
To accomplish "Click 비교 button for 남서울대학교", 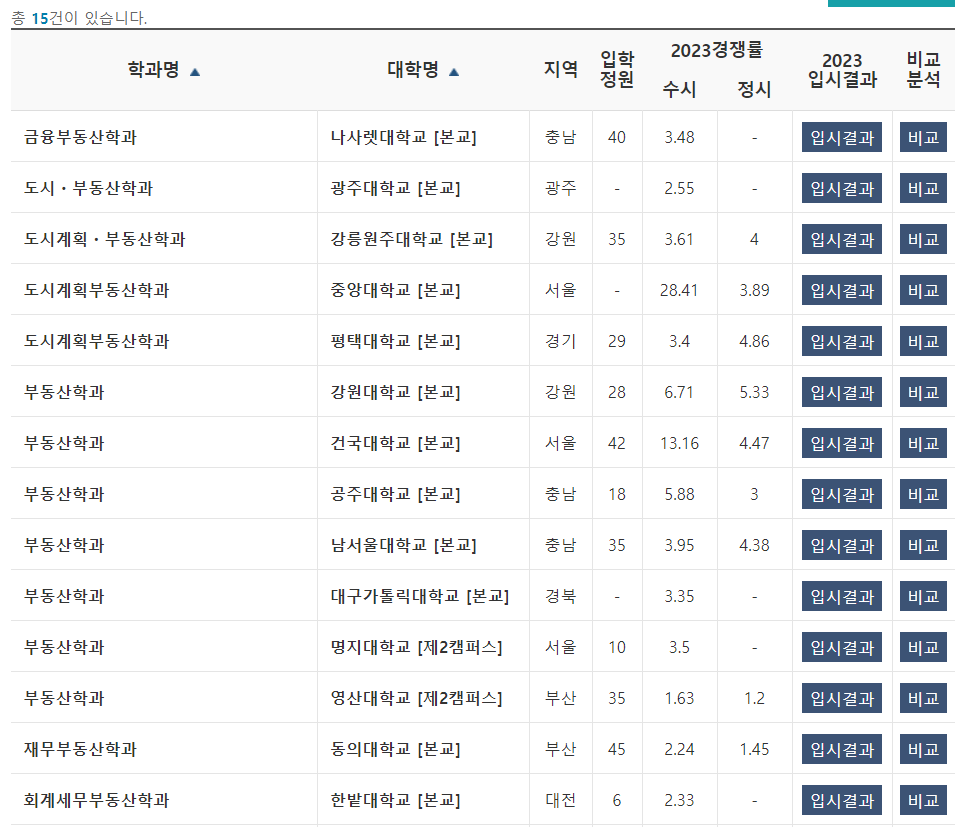I will [923, 545].
